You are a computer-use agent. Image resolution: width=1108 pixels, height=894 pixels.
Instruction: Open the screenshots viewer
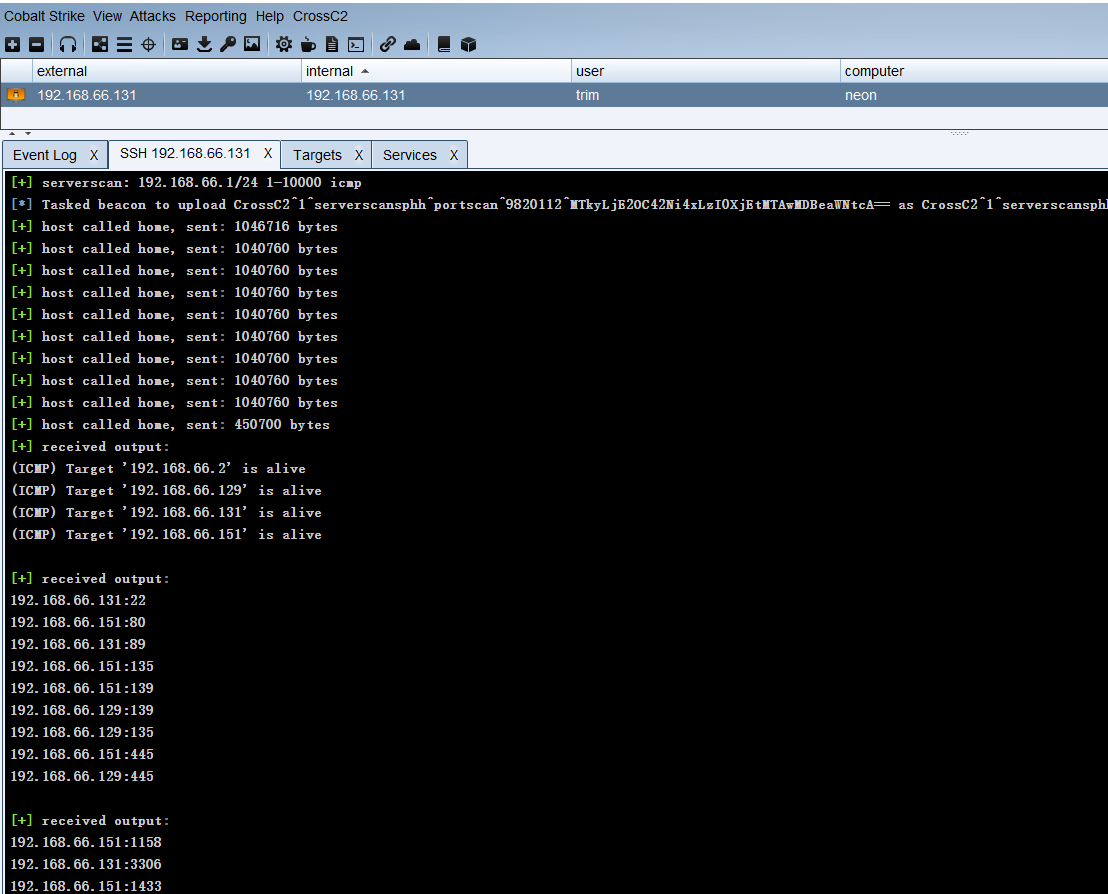tap(253, 44)
